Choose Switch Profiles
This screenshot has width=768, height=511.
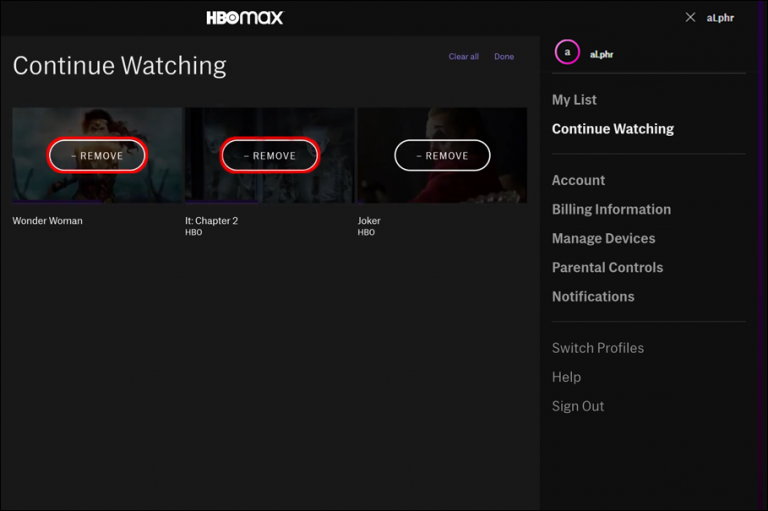[598, 348]
